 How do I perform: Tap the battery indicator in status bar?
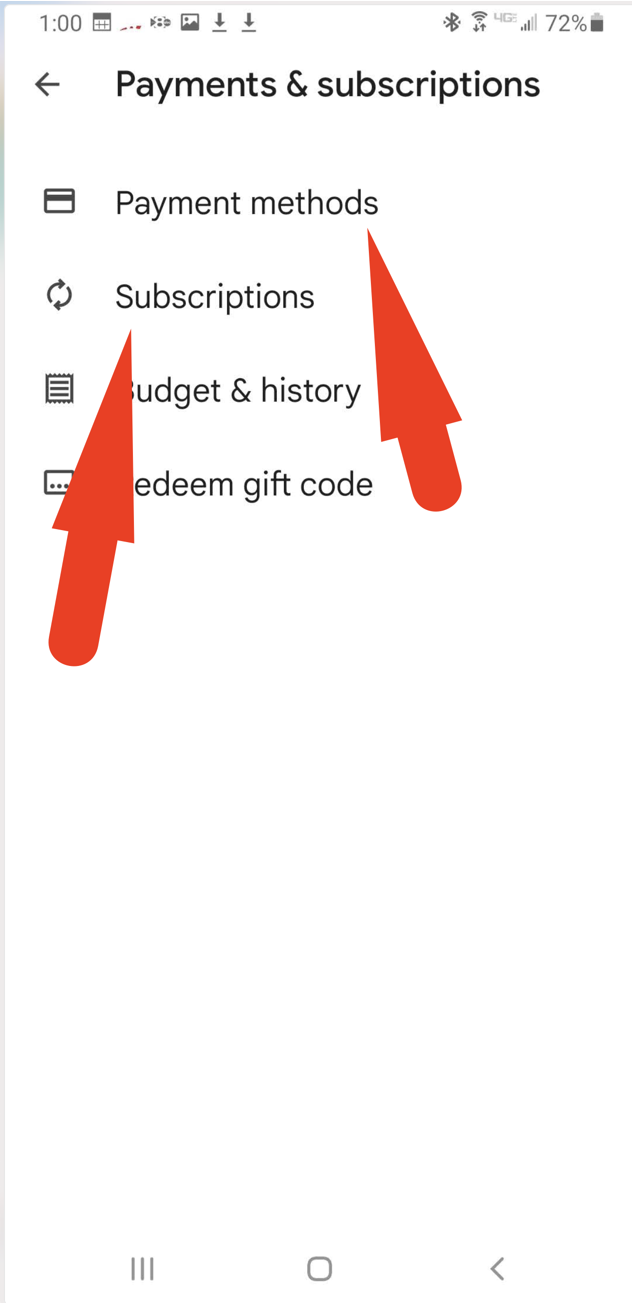597,23
